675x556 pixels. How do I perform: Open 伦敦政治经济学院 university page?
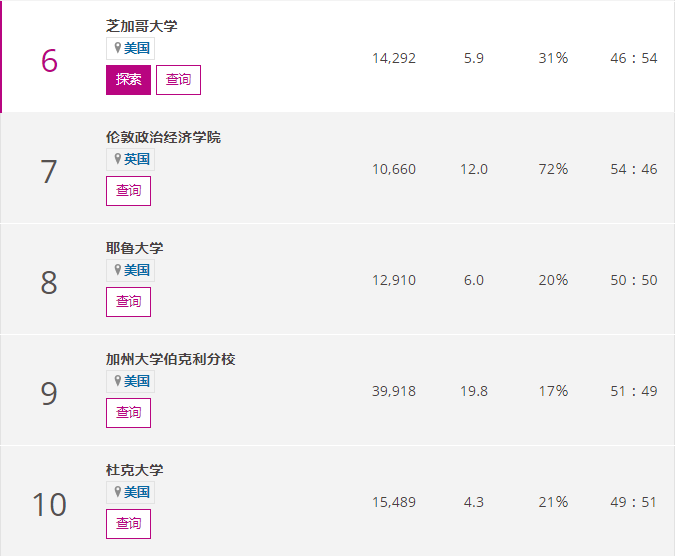(x=163, y=137)
